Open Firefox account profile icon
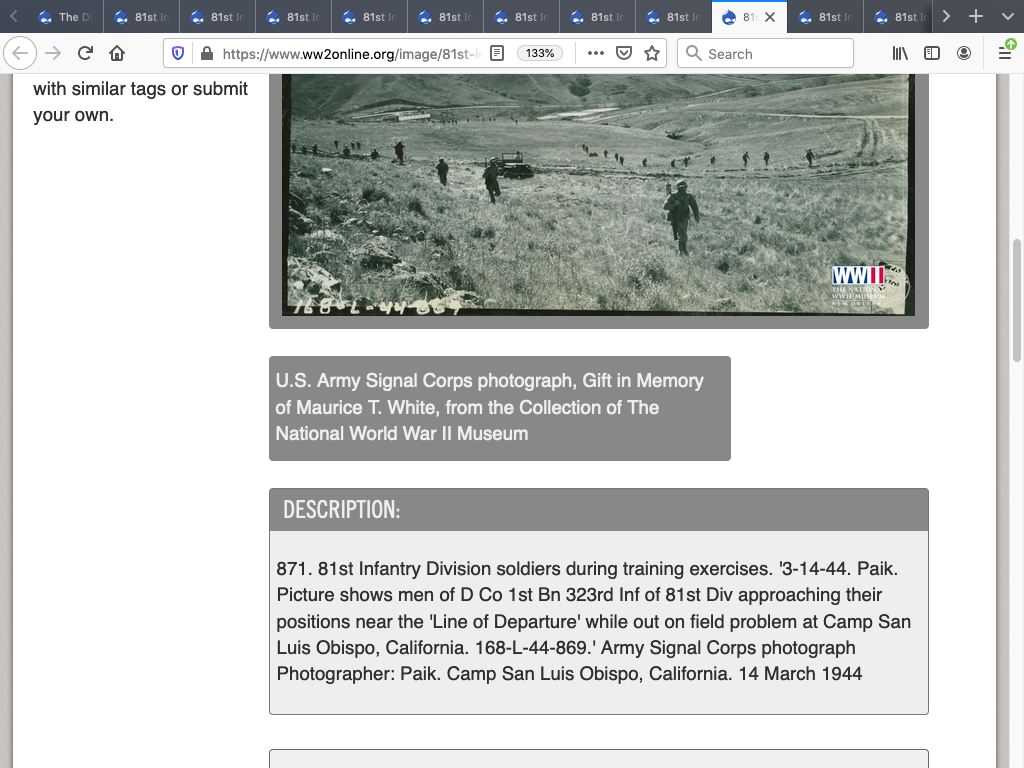This screenshot has width=1024, height=768. tap(964, 53)
